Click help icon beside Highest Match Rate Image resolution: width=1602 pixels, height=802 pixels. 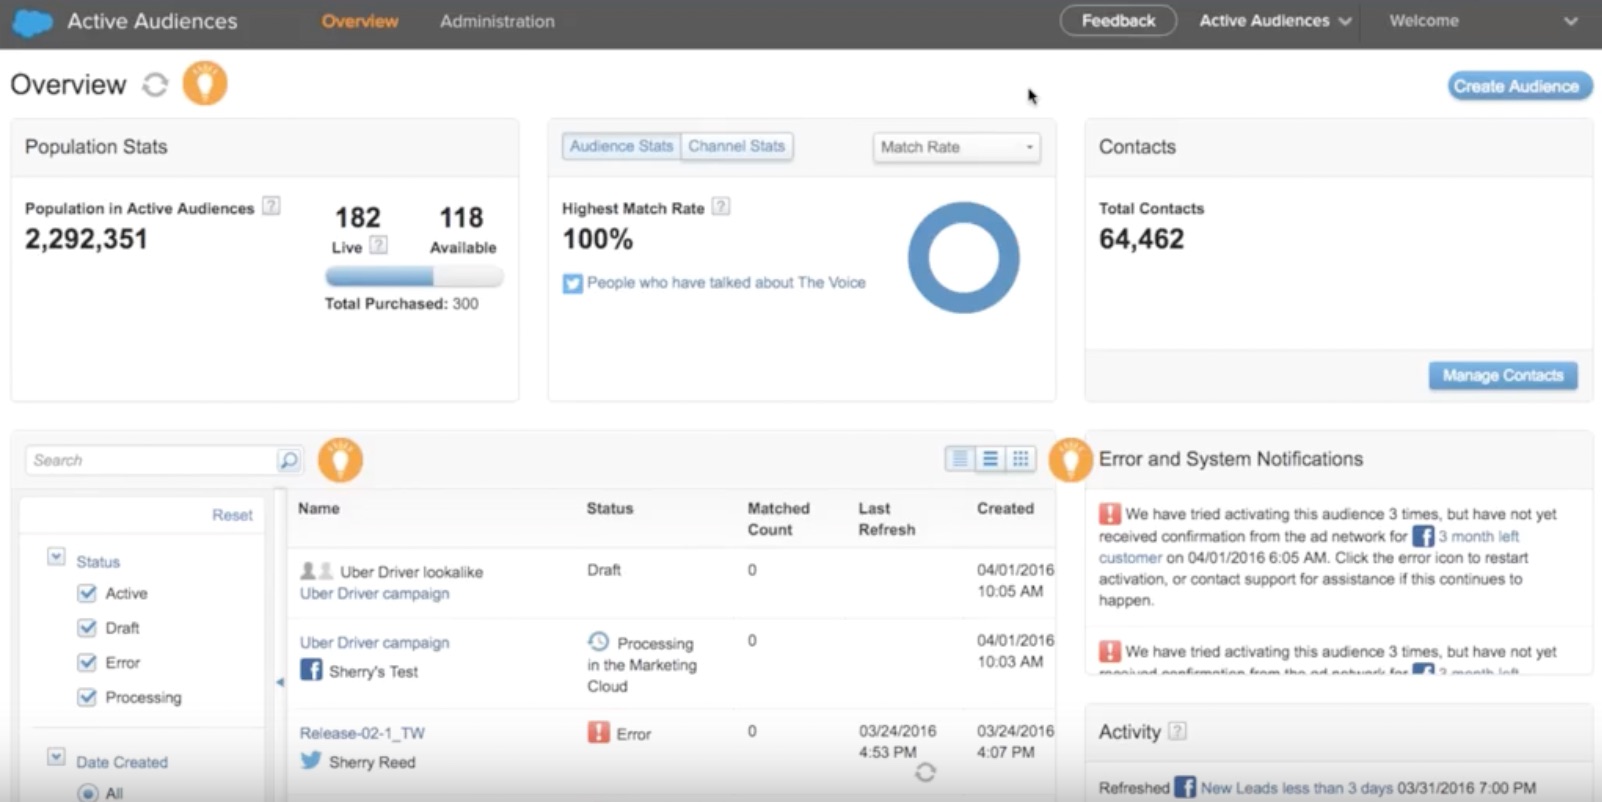(721, 207)
